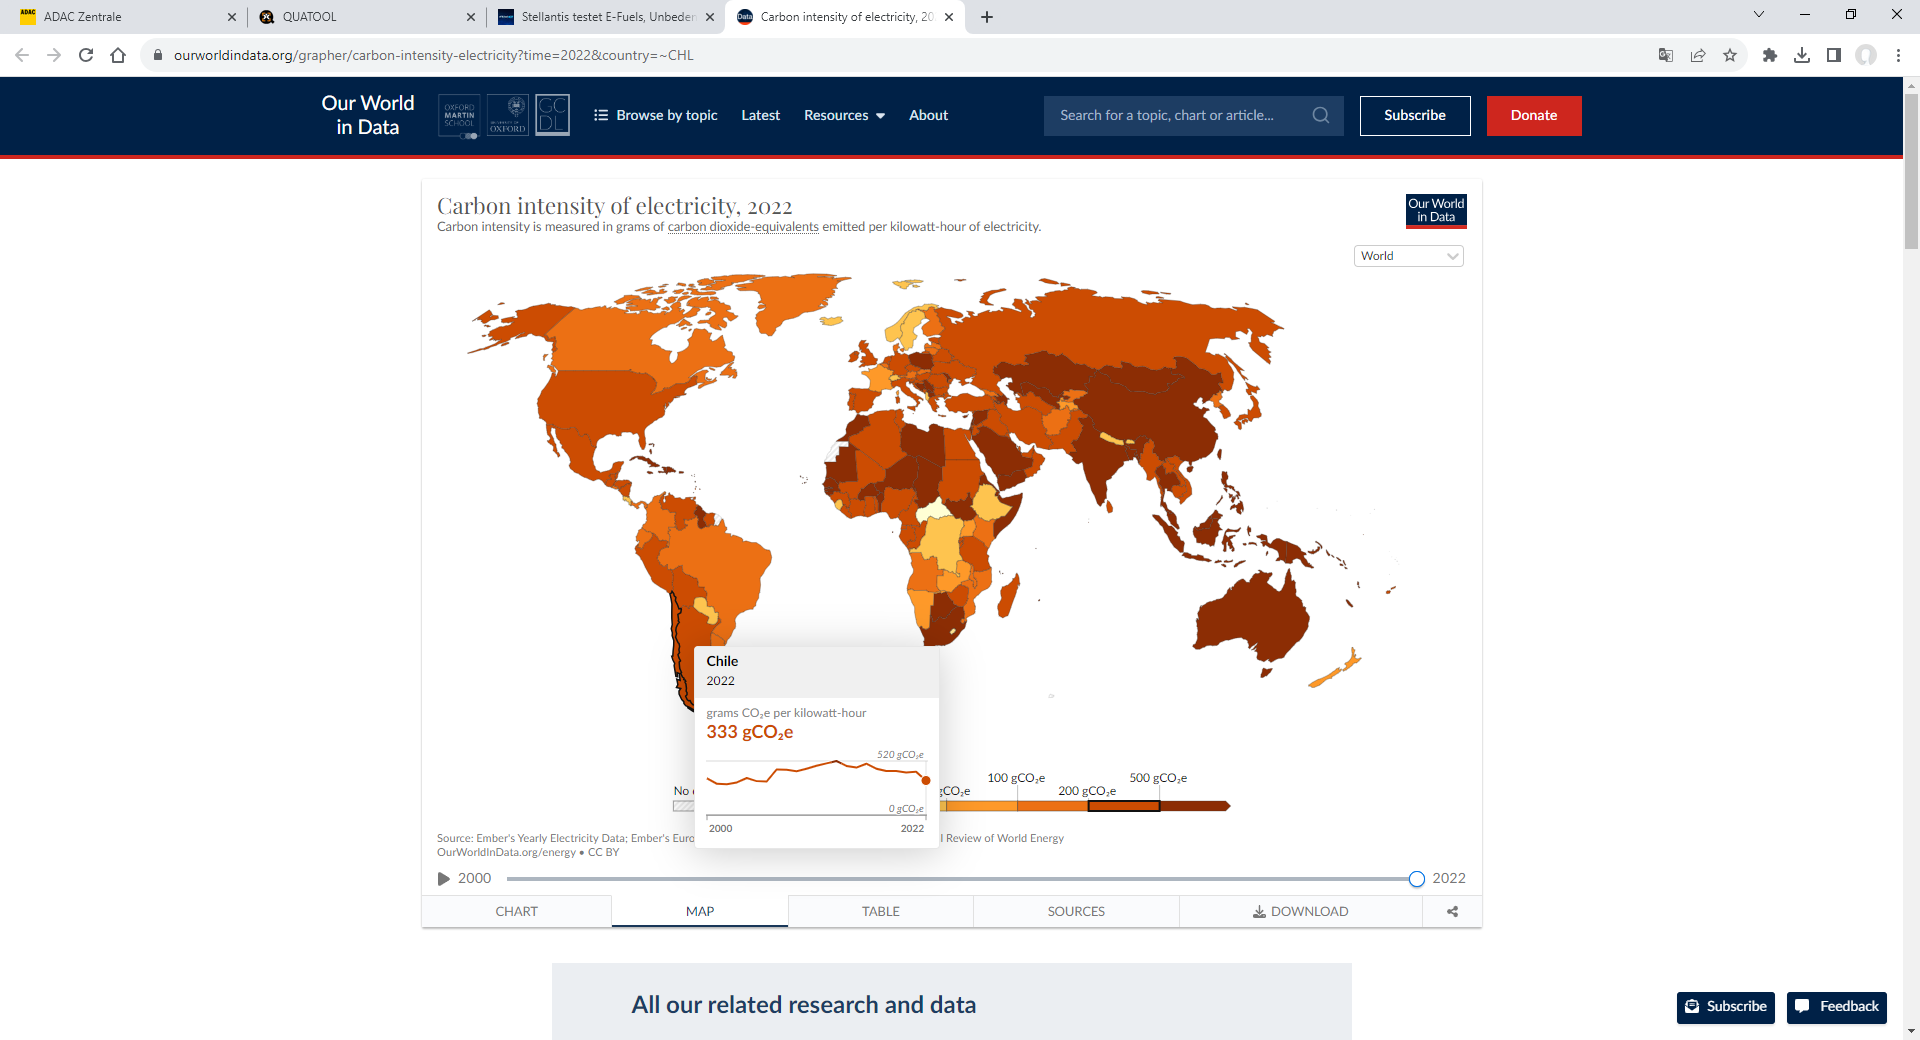Open new browser tab
Screen dimensions: 1920x1040
point(987,17)
